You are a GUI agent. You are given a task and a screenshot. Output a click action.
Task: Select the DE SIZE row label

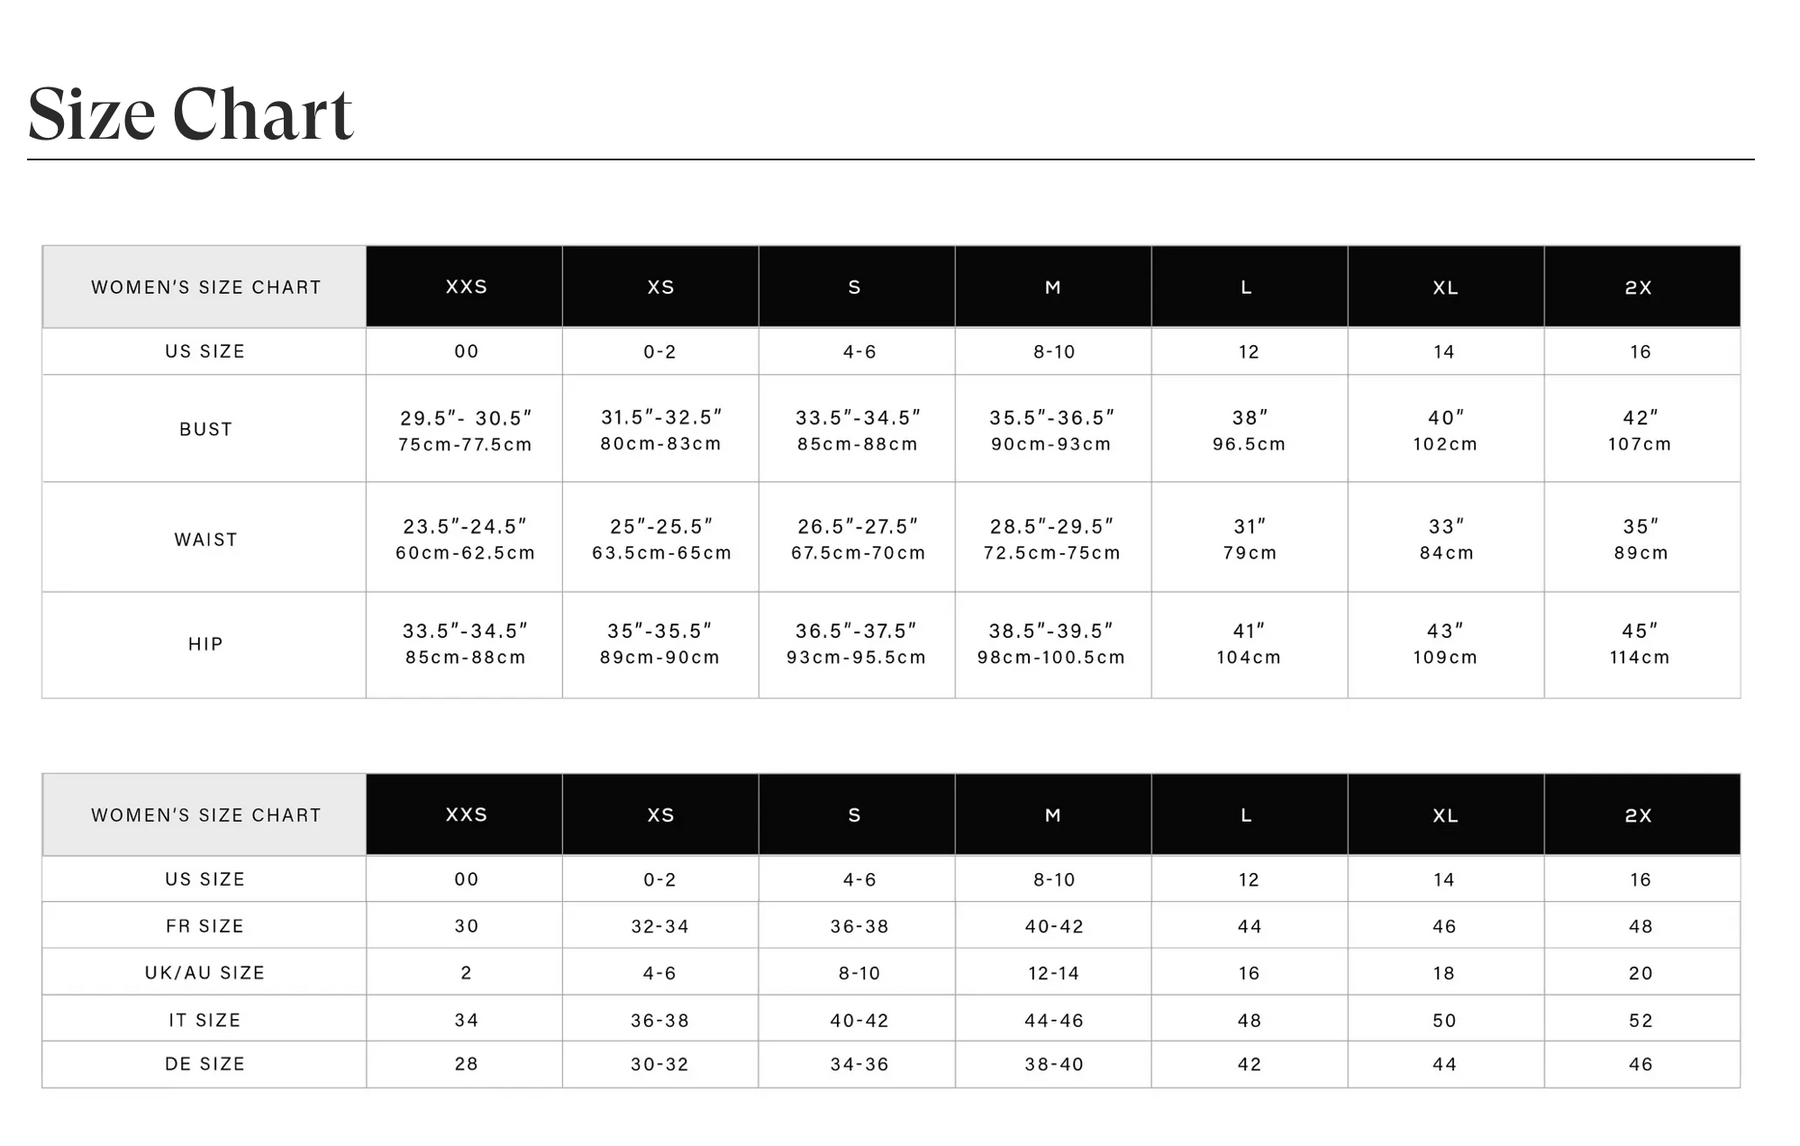tap(205, 1064)
